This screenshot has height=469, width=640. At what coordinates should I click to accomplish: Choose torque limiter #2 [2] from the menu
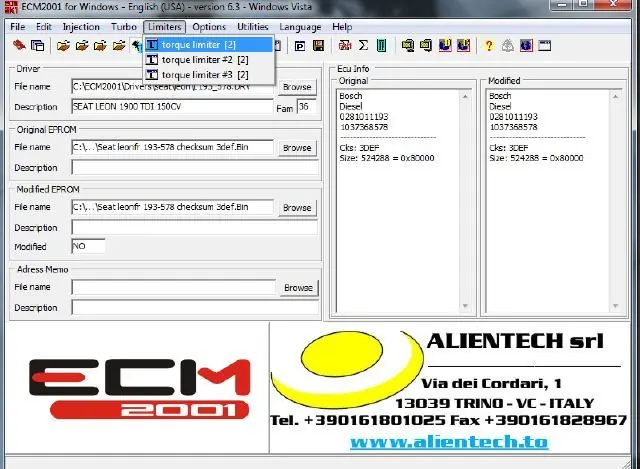click(209, 60)
